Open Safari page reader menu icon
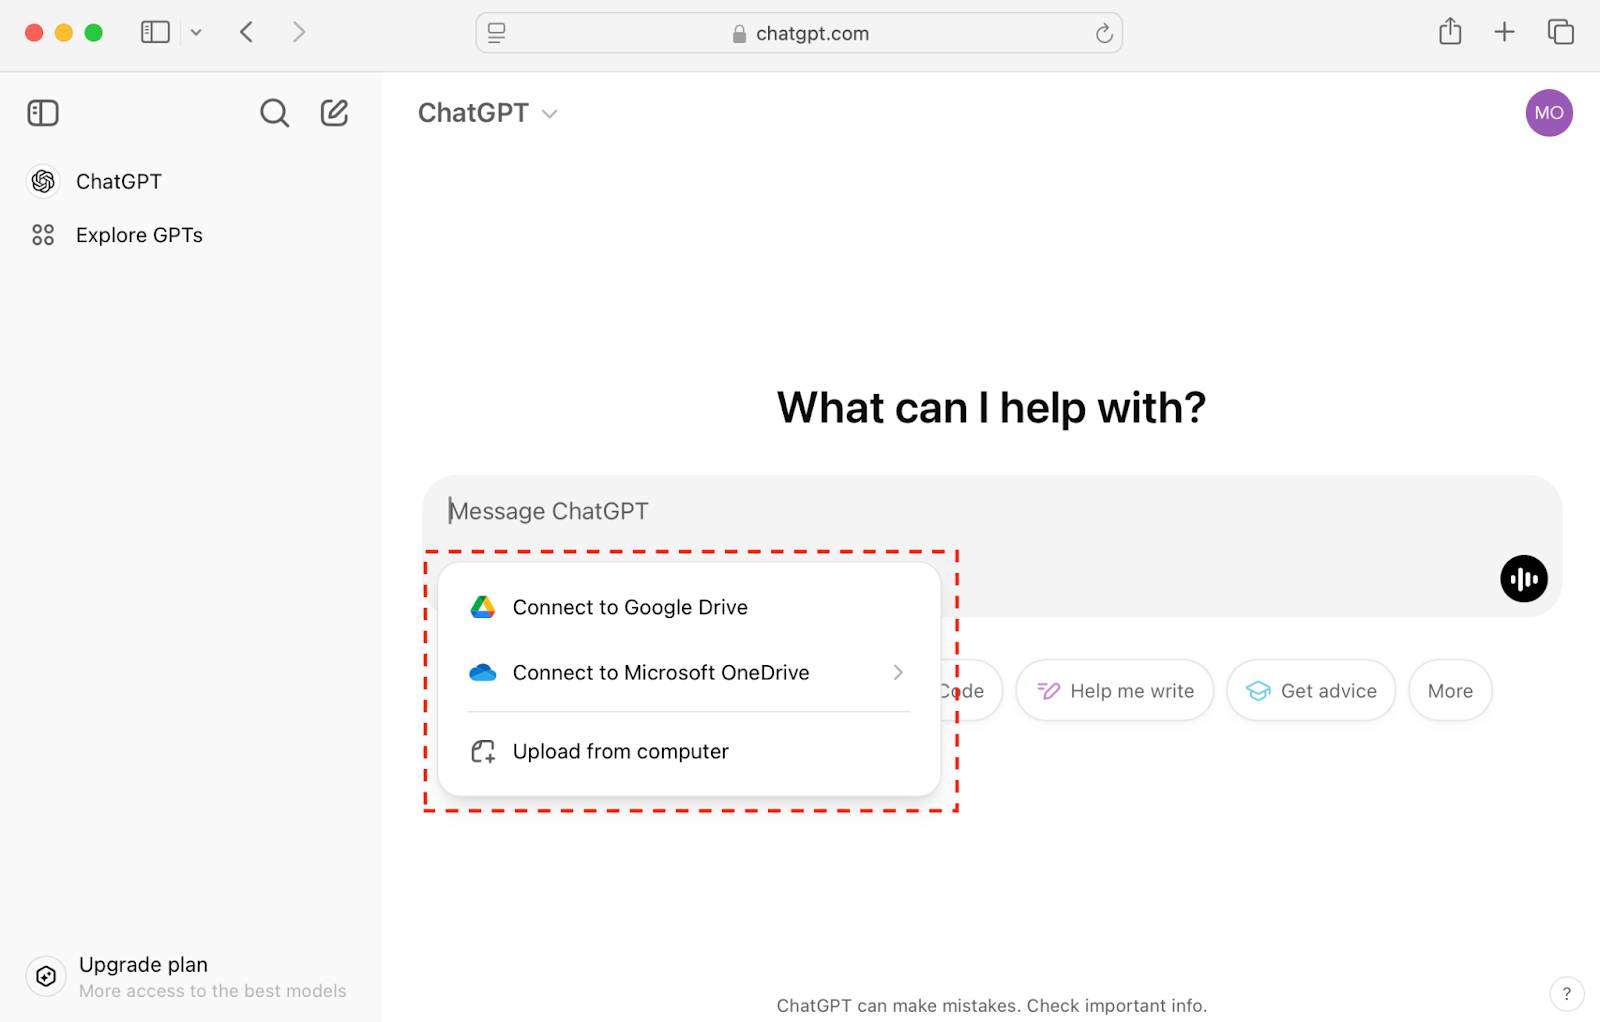The height and width of the screenshot is (1022, 1600). click(x=496, y=33)
